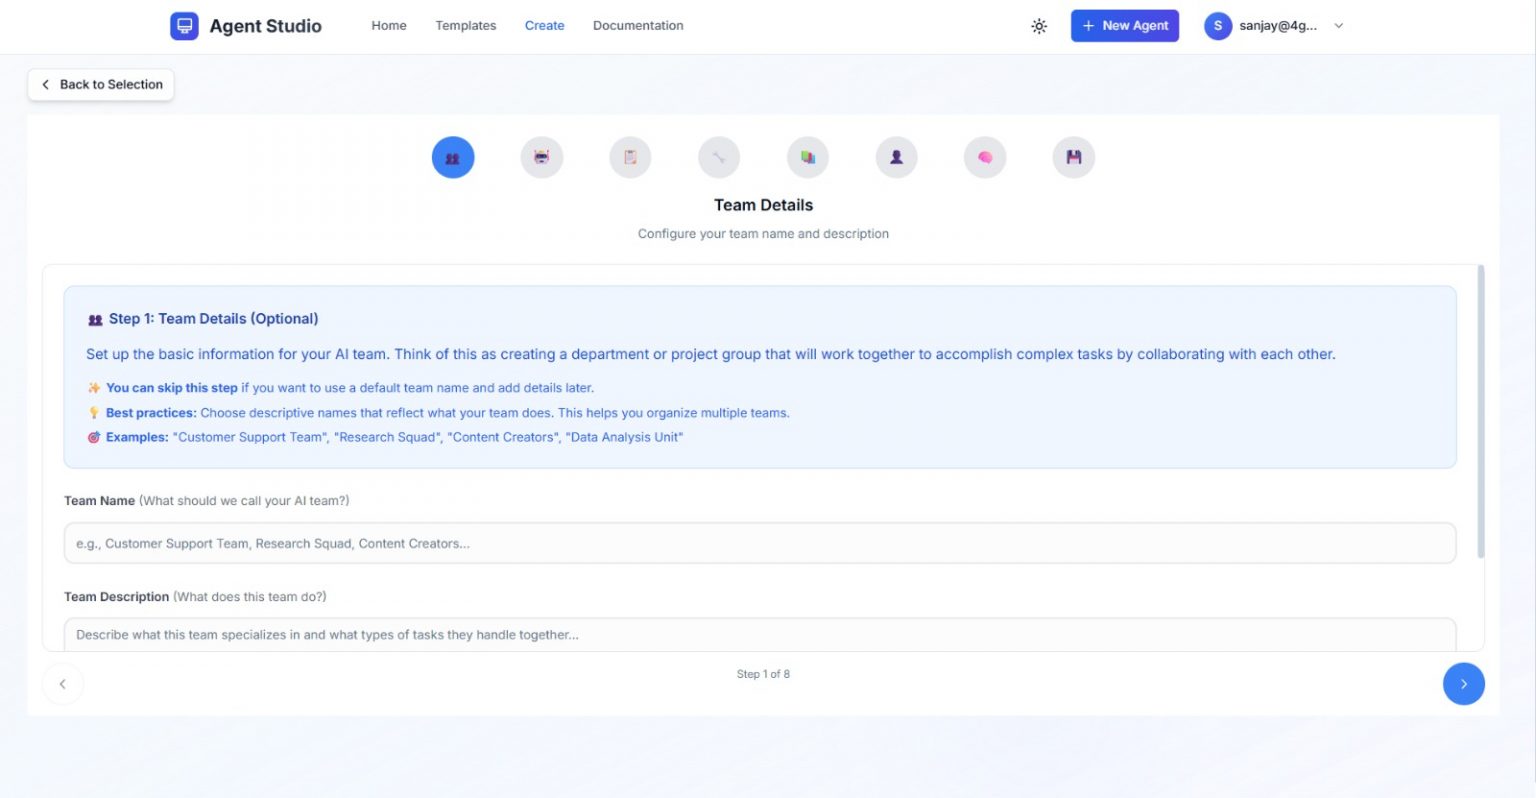Image resolution: width=1536 pixels, height=798 pixels.
Task: Advance to the next wizard step
Action: click(x=1463, y=684)
